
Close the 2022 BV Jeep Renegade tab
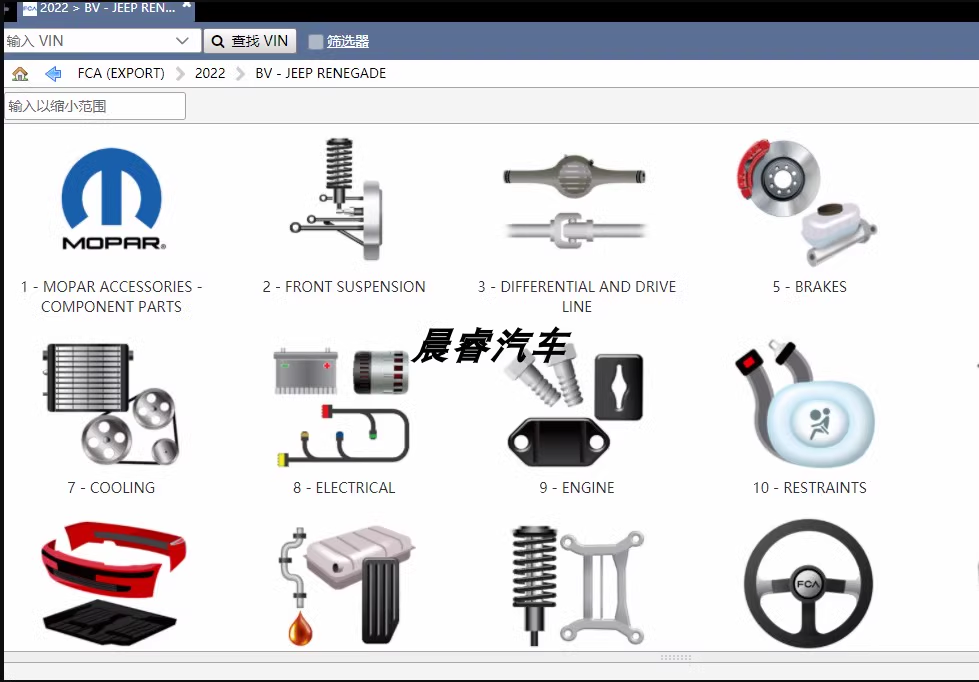pyautogui.click(x=186, y=6)
